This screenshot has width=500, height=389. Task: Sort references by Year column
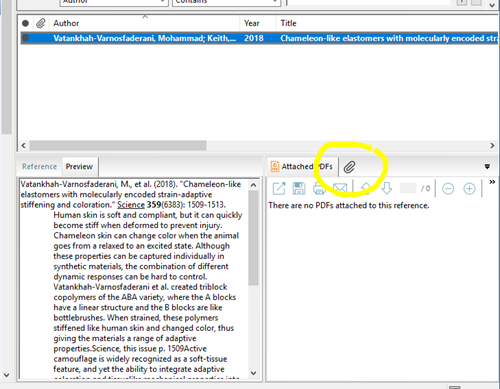tap(258, 23)
